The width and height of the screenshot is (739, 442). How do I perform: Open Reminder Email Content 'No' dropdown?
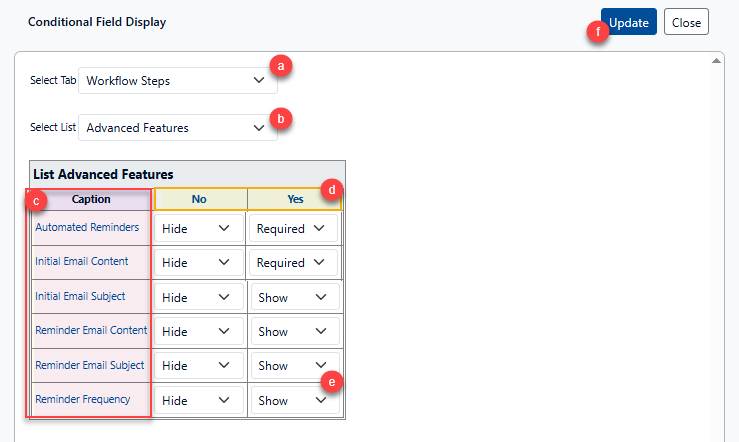coord(198,331)
